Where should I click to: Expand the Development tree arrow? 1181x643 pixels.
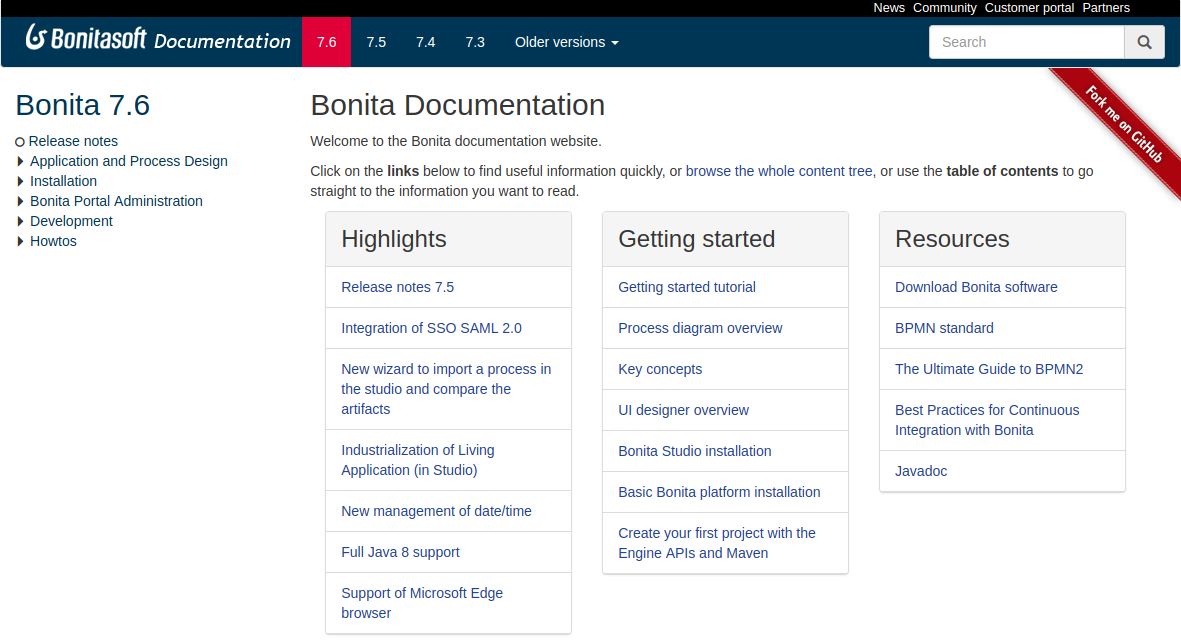tap(20, 221)
